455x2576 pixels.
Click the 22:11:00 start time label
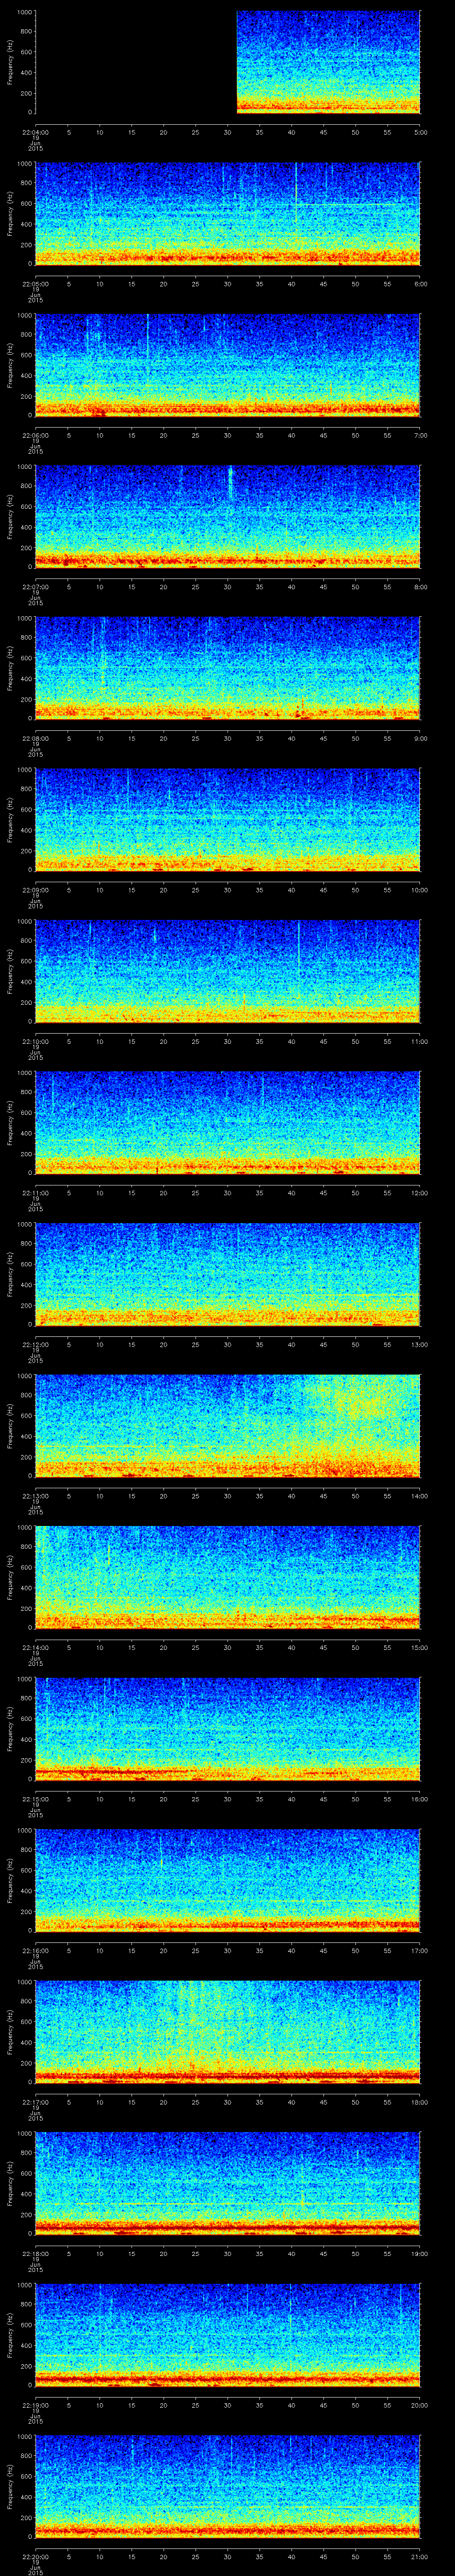coord(35,1193)
